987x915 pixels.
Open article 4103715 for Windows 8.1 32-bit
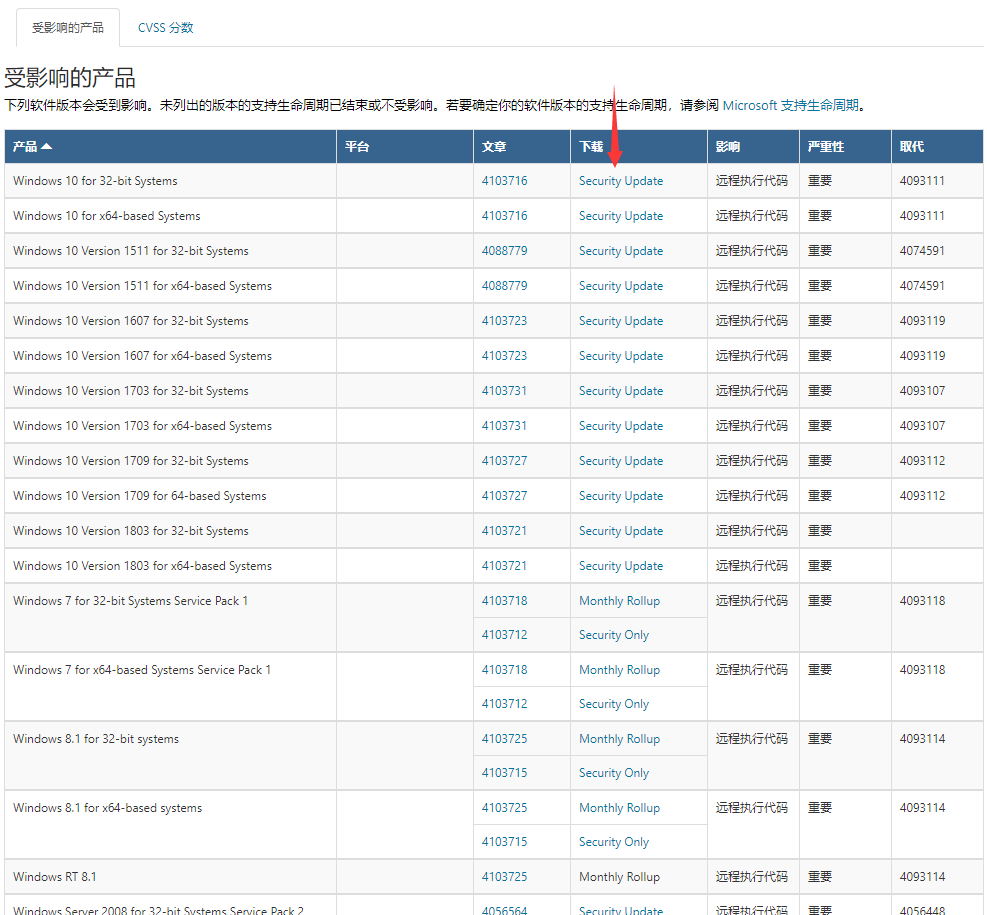click(504, 773)
